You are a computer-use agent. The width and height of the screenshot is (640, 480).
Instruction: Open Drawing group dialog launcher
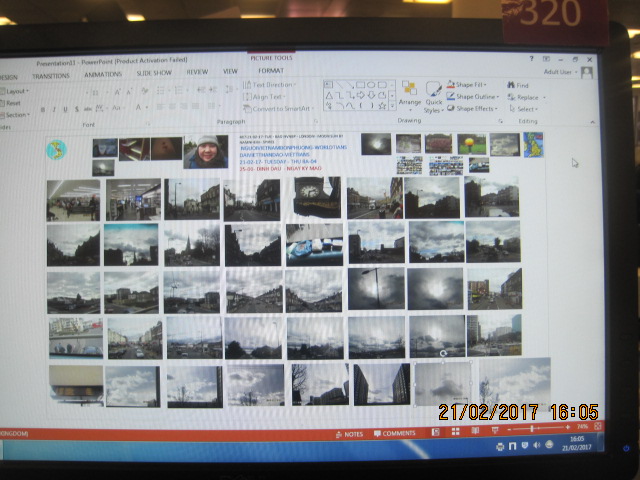(500, 121)
